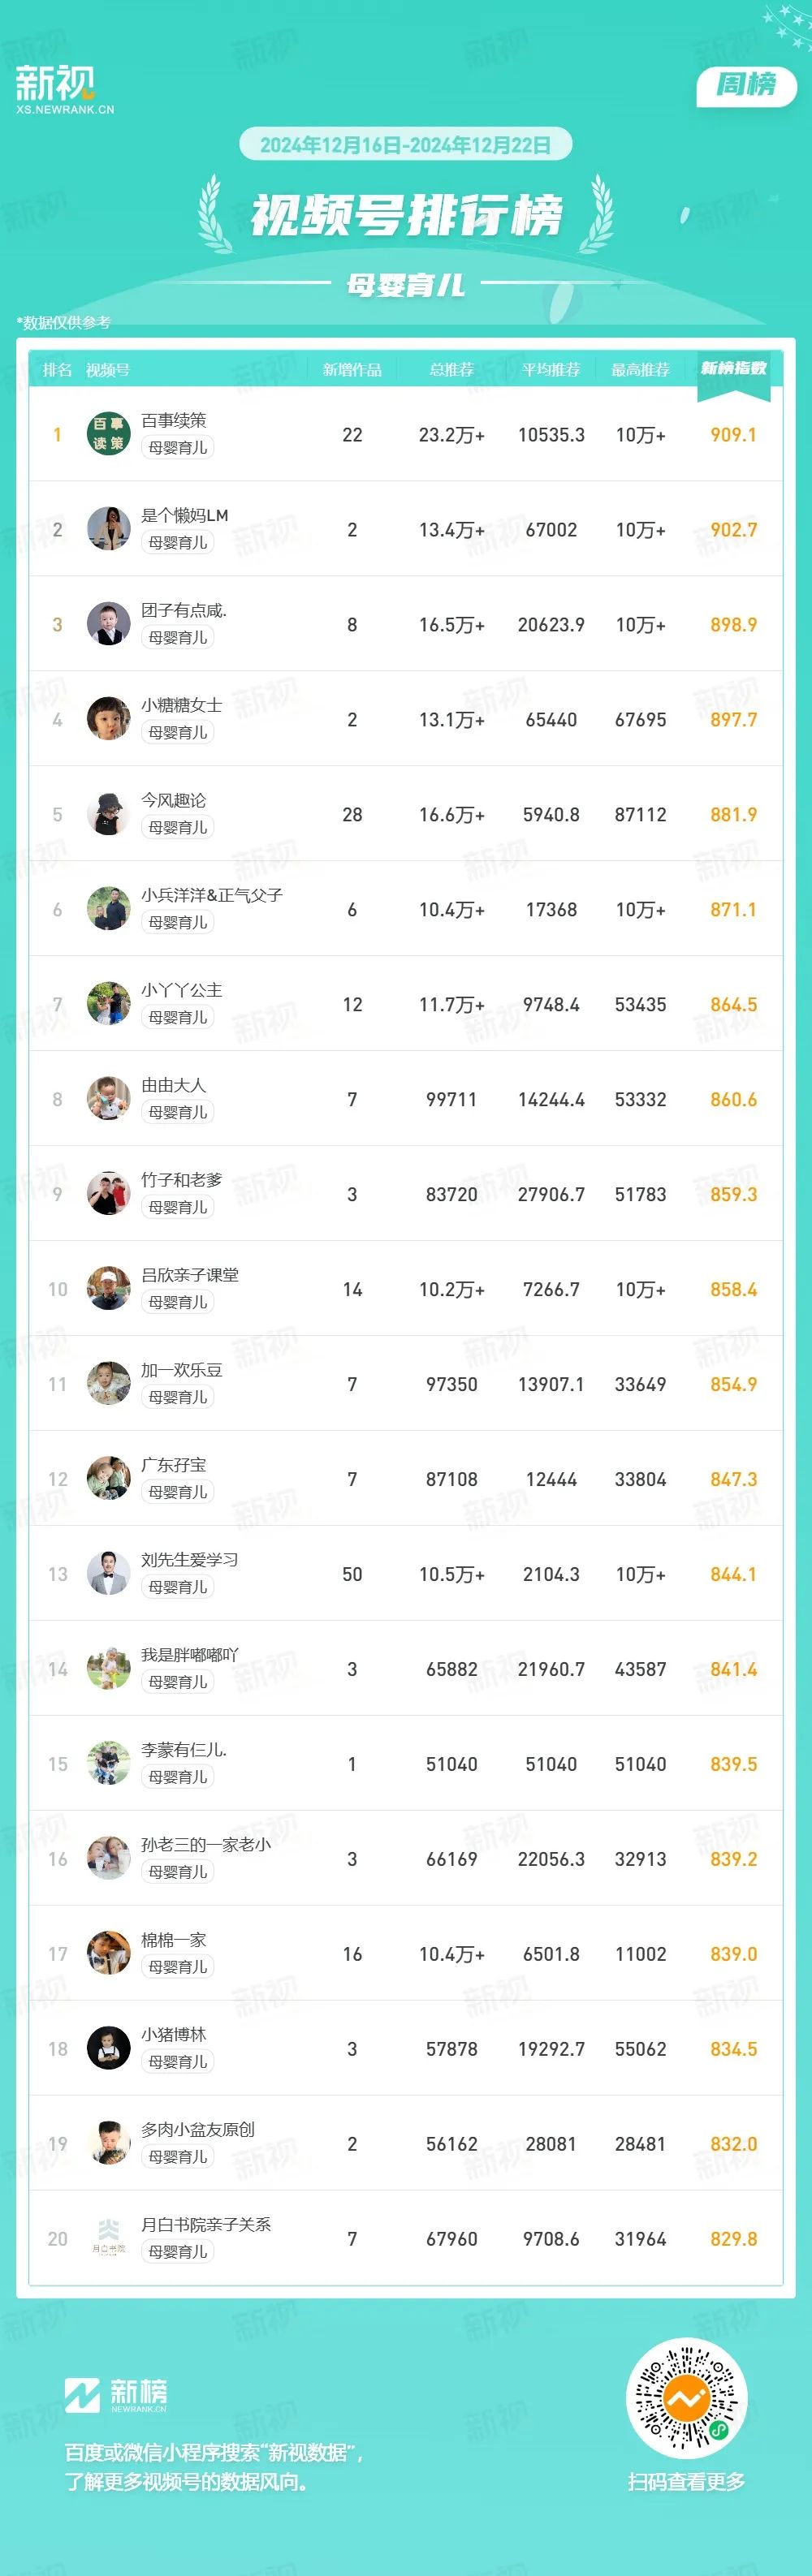Select the 月白书院亲子关系 logo icon

click(x=108, y=2239)
